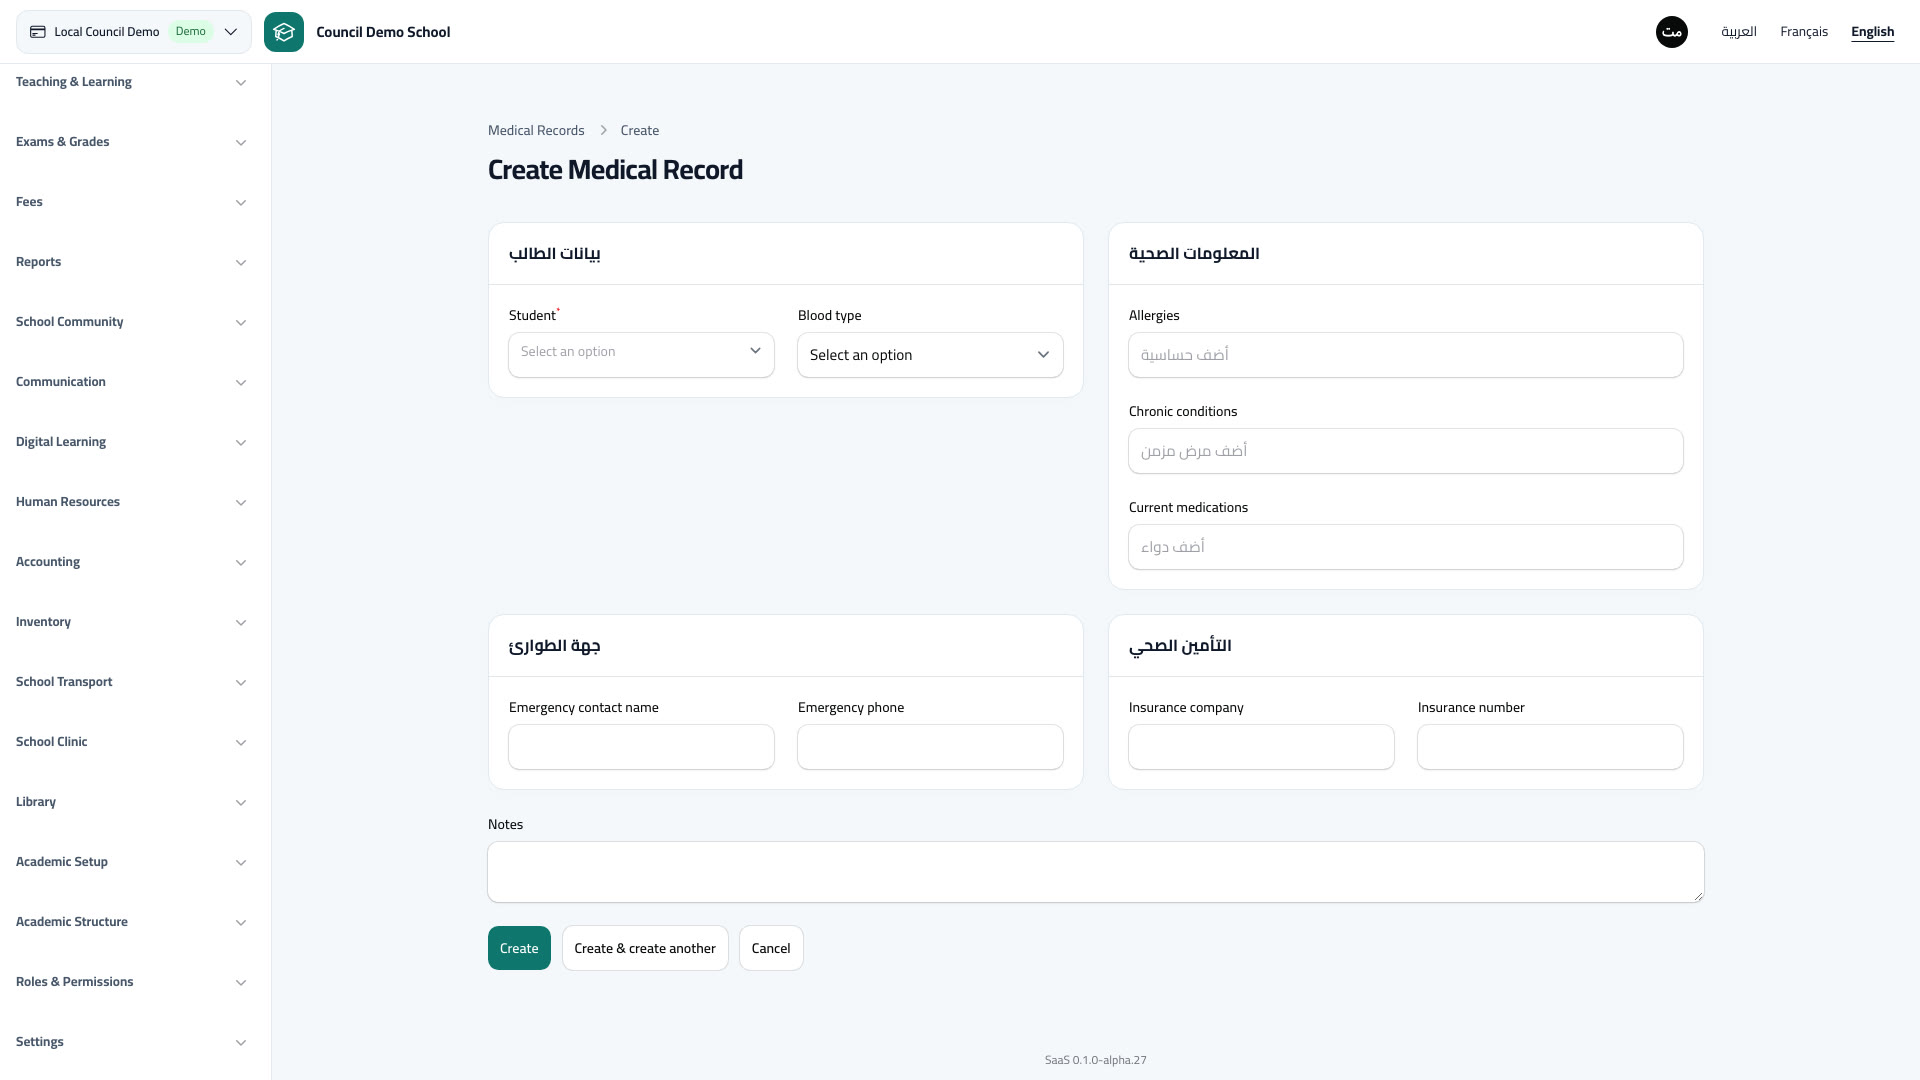
Task: Cancel the medical record form
Action: pos(771,948)
